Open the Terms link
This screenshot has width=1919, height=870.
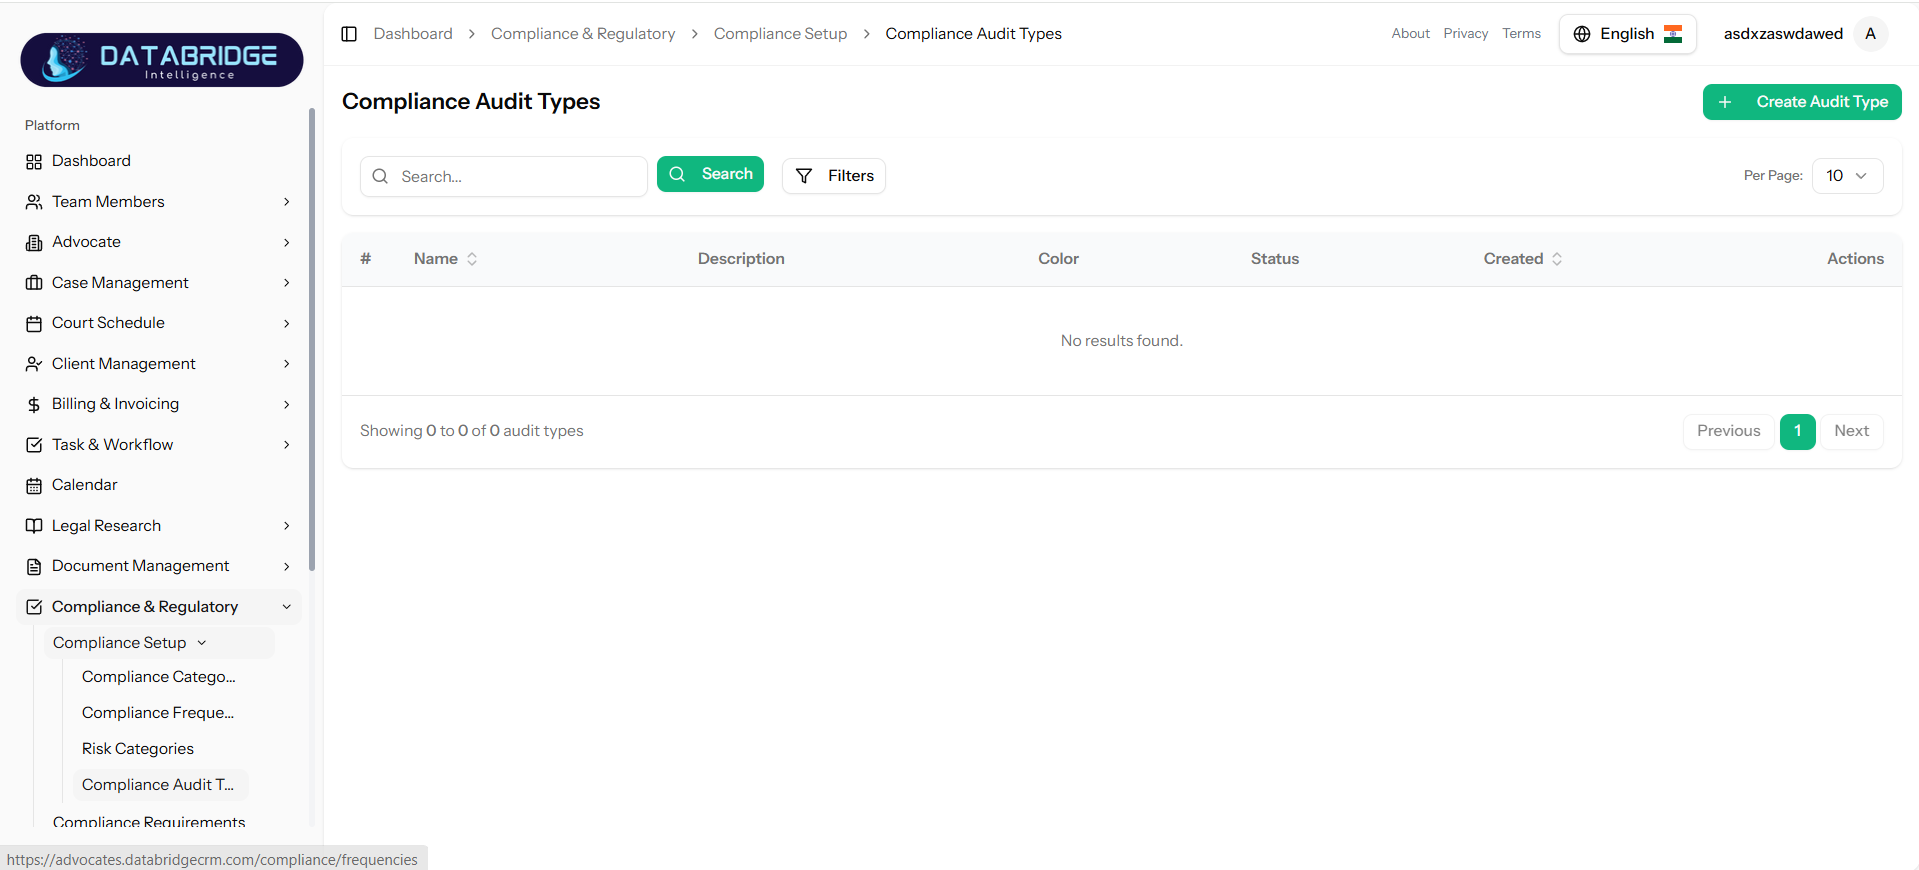click(1521, 34)
